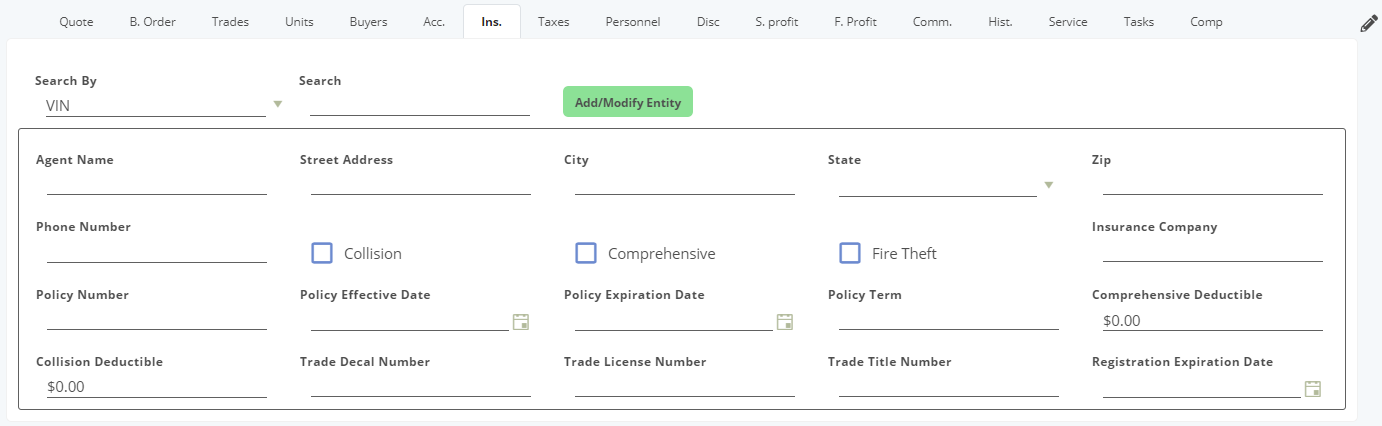The image size is (1382, 426).
Task: Open the Policy Expiration Date calendar
Action: [785, 321]
